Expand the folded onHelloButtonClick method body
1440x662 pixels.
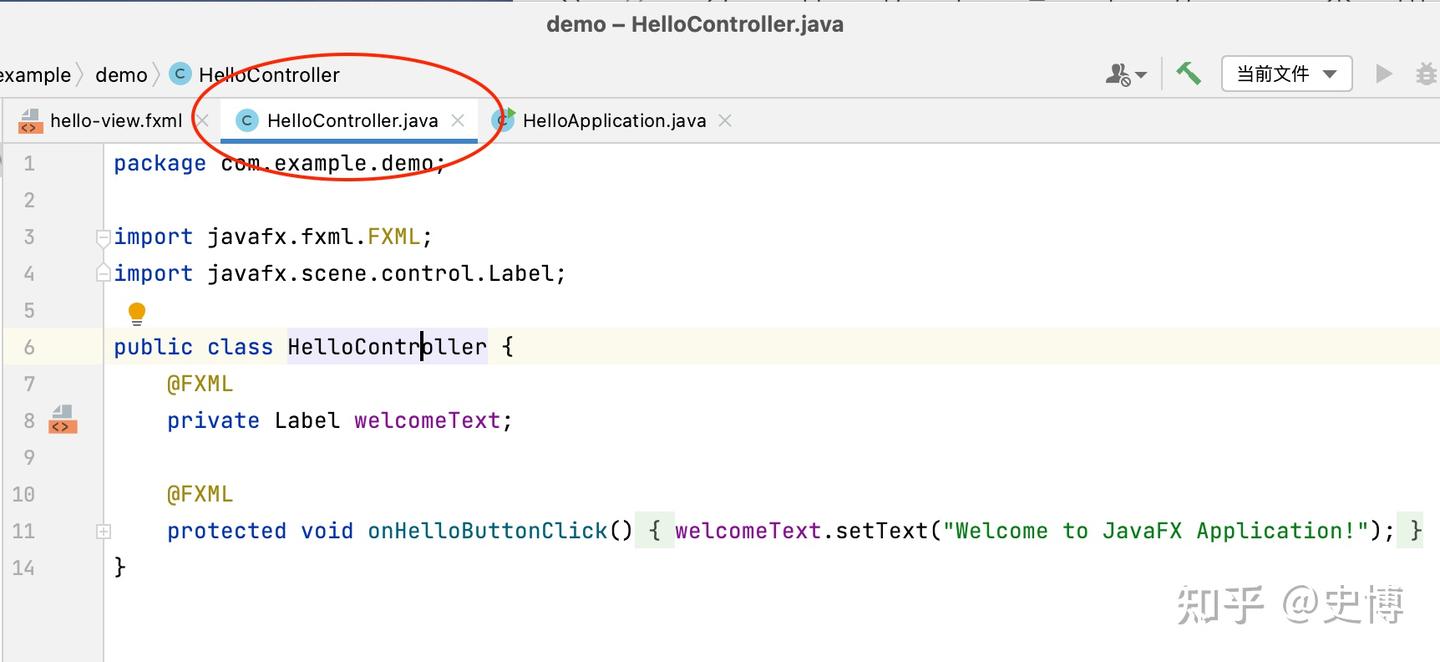point(103,531)
